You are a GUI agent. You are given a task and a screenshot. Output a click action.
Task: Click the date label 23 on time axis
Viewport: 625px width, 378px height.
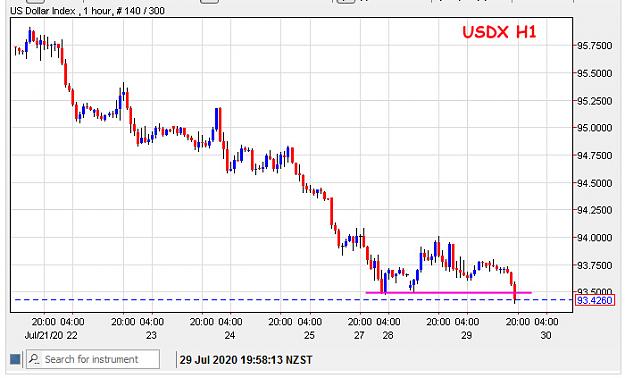(151, 335)
